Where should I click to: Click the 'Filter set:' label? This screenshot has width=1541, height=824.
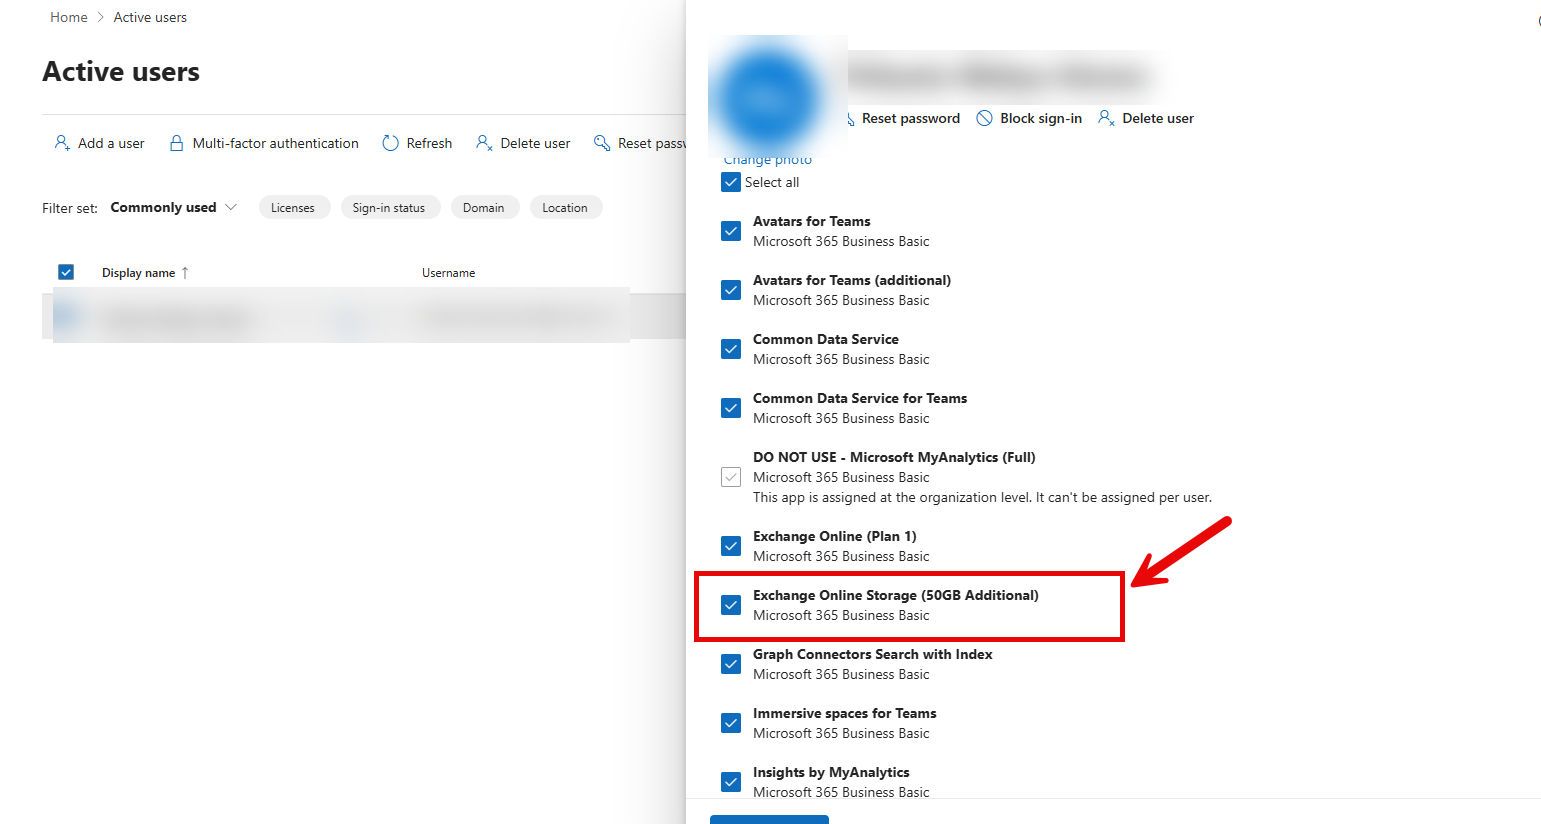[70, 208]
